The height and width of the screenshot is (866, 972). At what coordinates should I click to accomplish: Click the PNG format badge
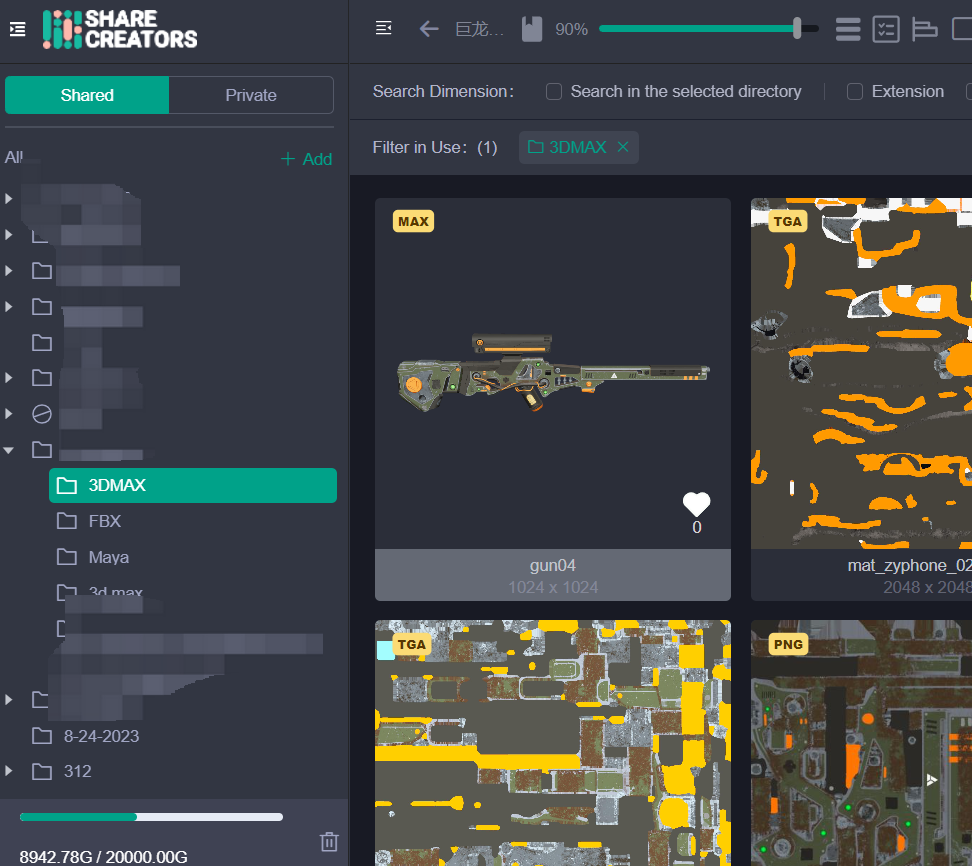788,645
